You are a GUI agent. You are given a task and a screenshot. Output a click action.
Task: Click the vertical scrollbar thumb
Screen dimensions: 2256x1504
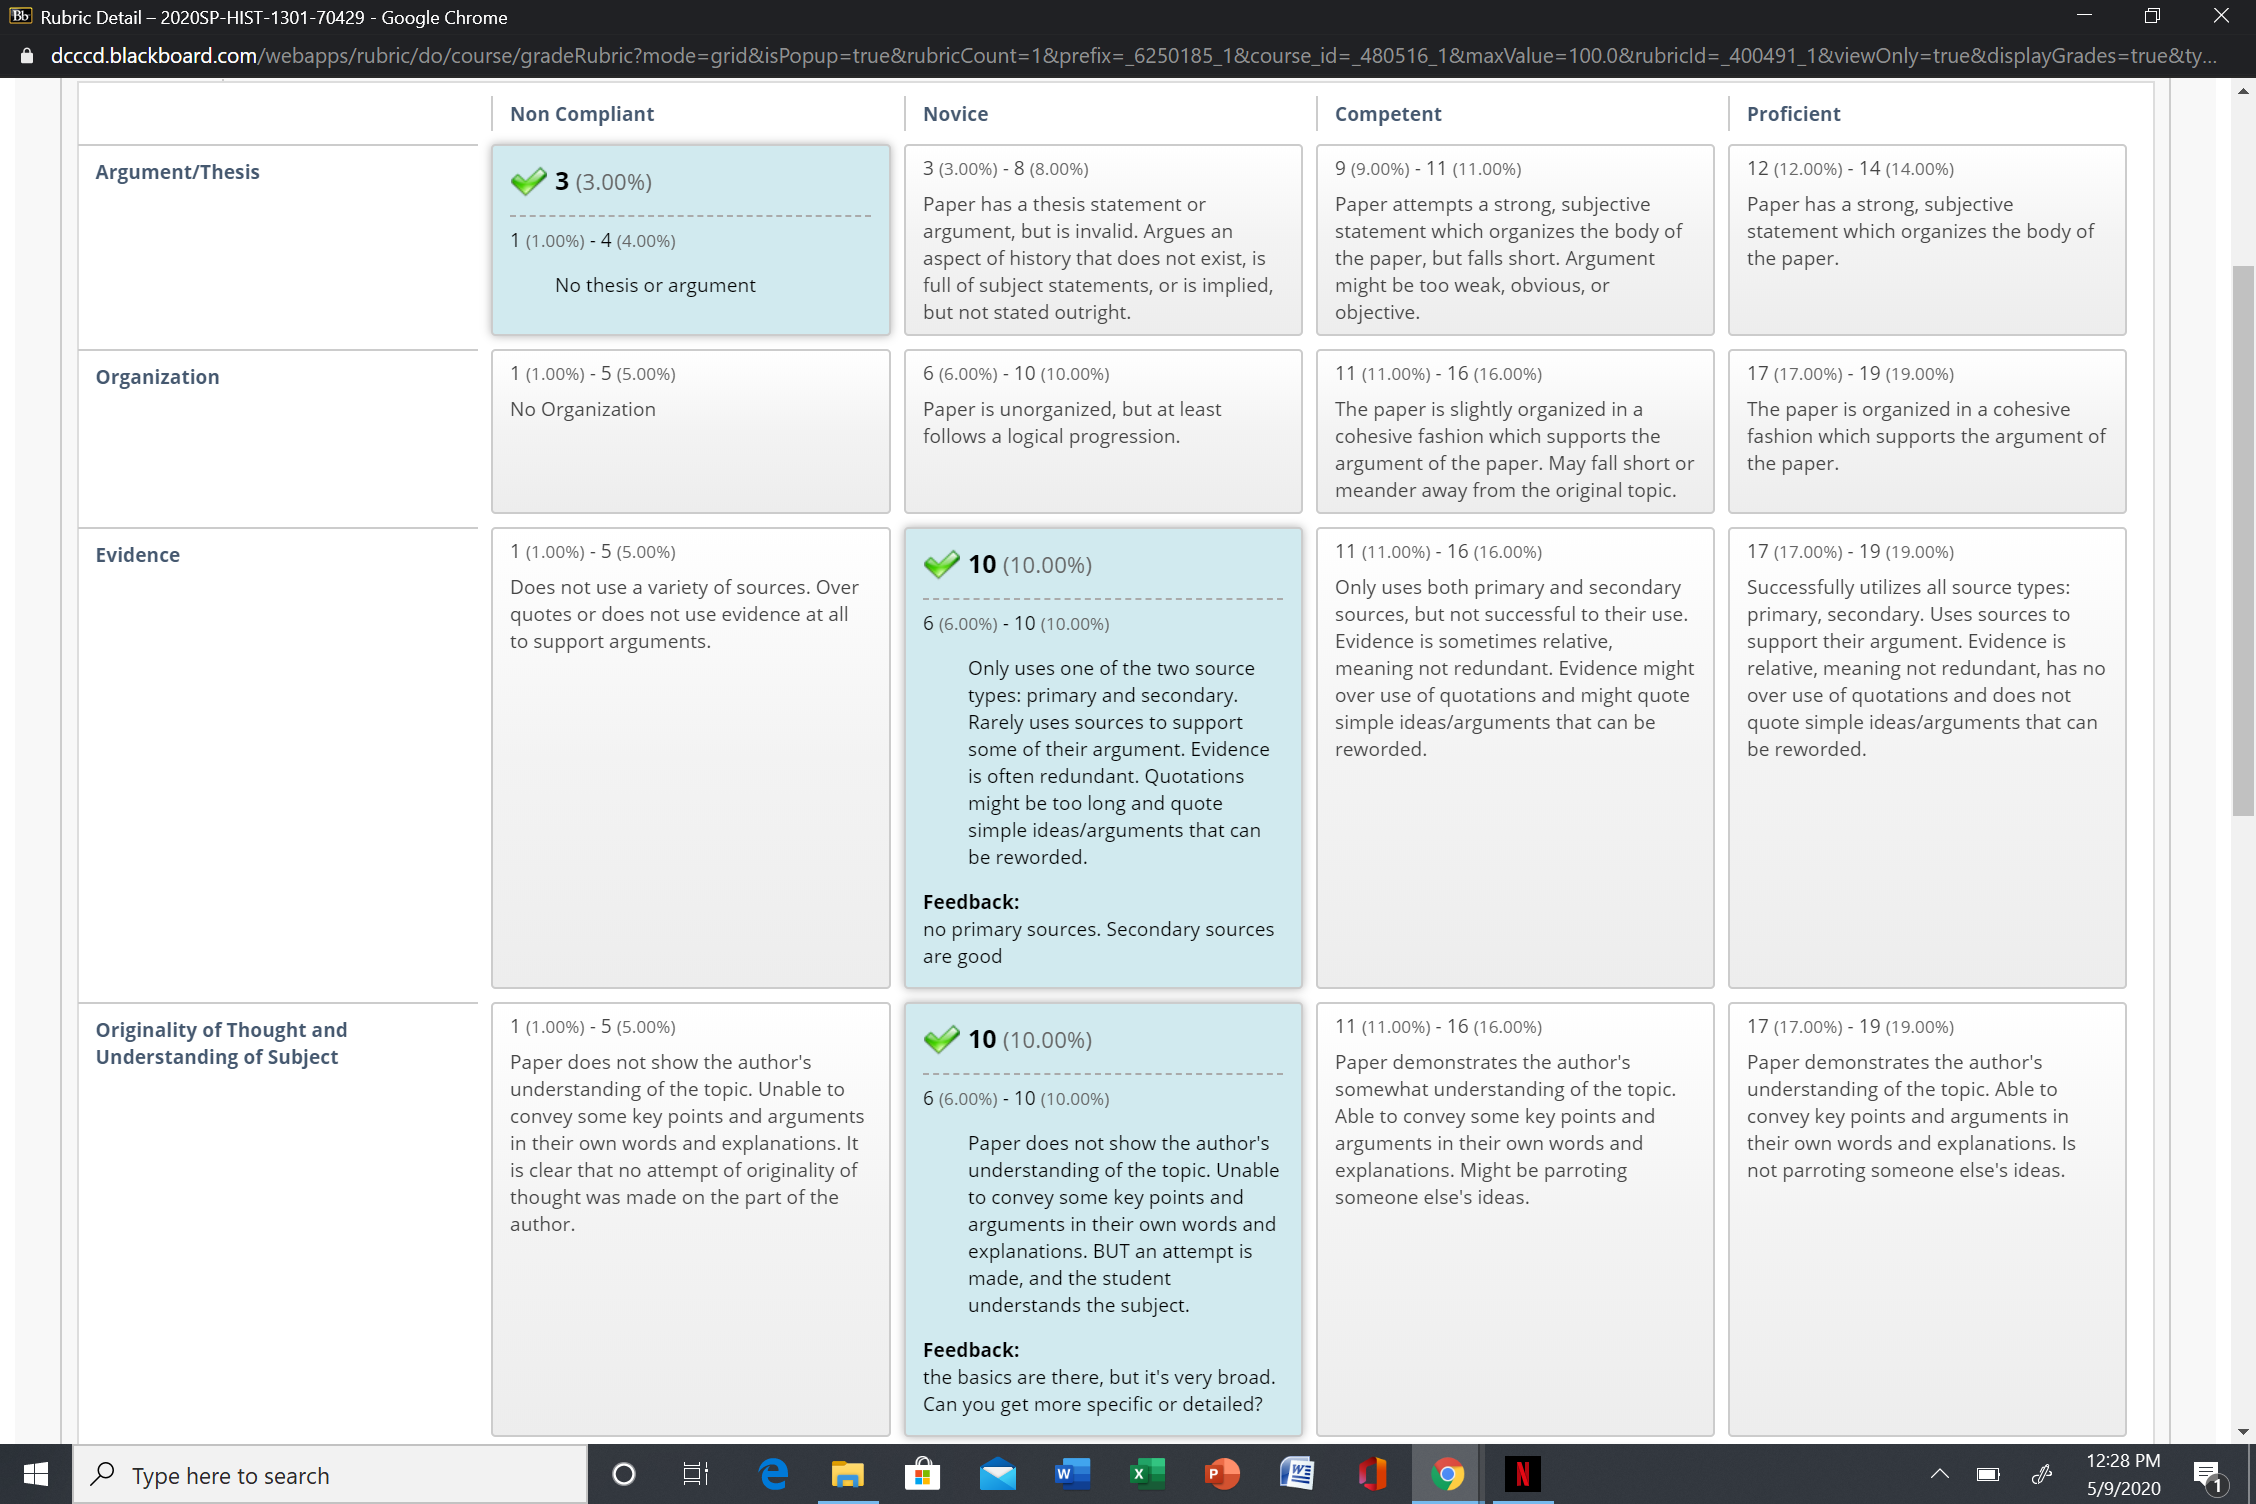(2243, 540)
